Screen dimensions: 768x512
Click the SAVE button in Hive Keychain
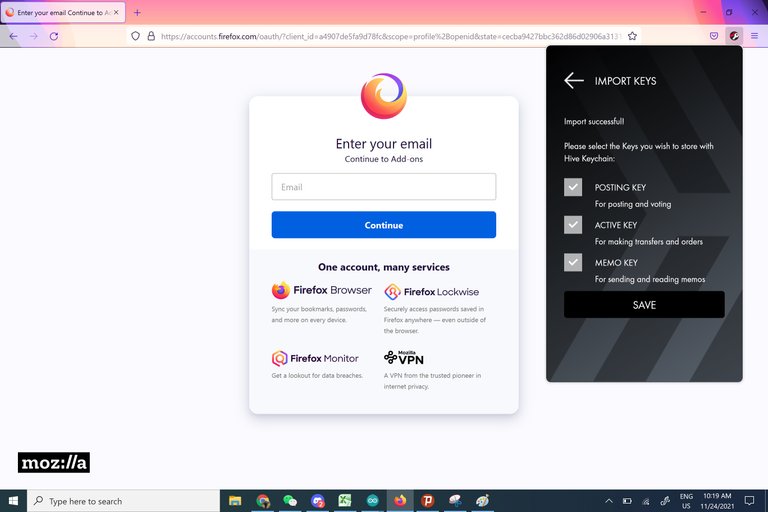644,305
